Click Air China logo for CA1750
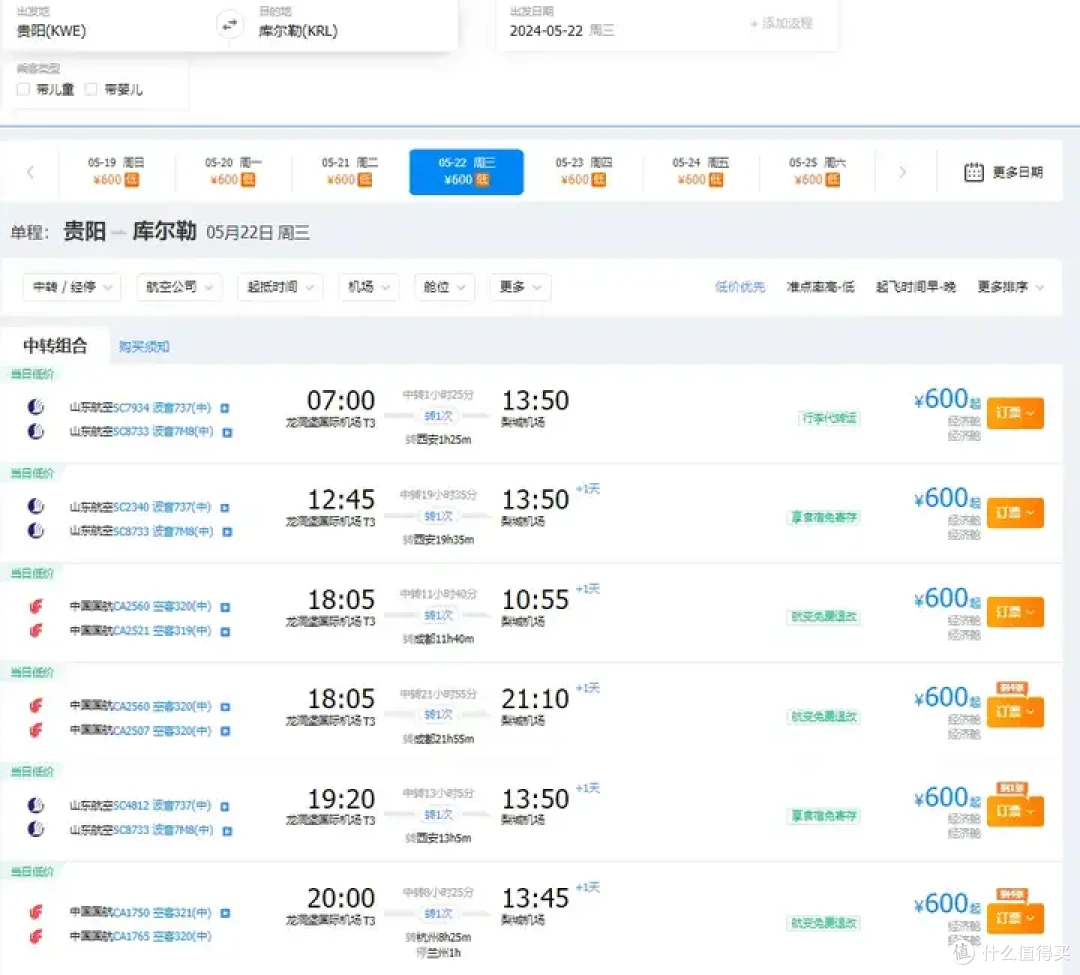The height and width of the screenshot is (975, 1080). (36, 912)
